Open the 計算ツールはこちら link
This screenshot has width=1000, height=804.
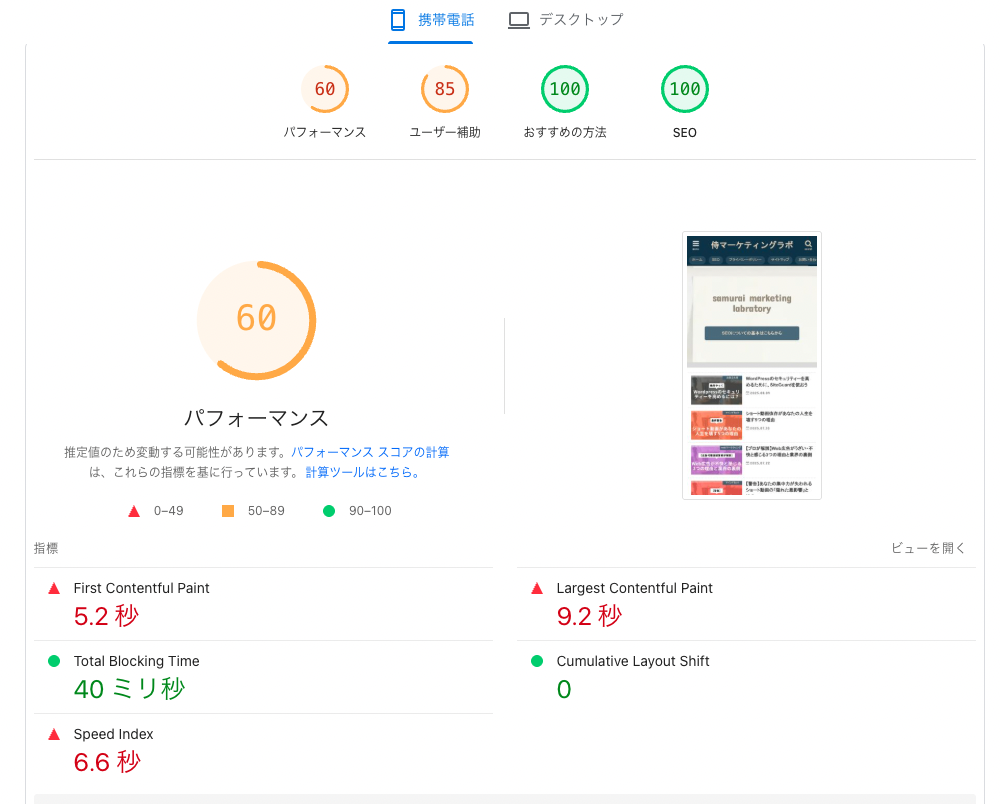[362, 472]
